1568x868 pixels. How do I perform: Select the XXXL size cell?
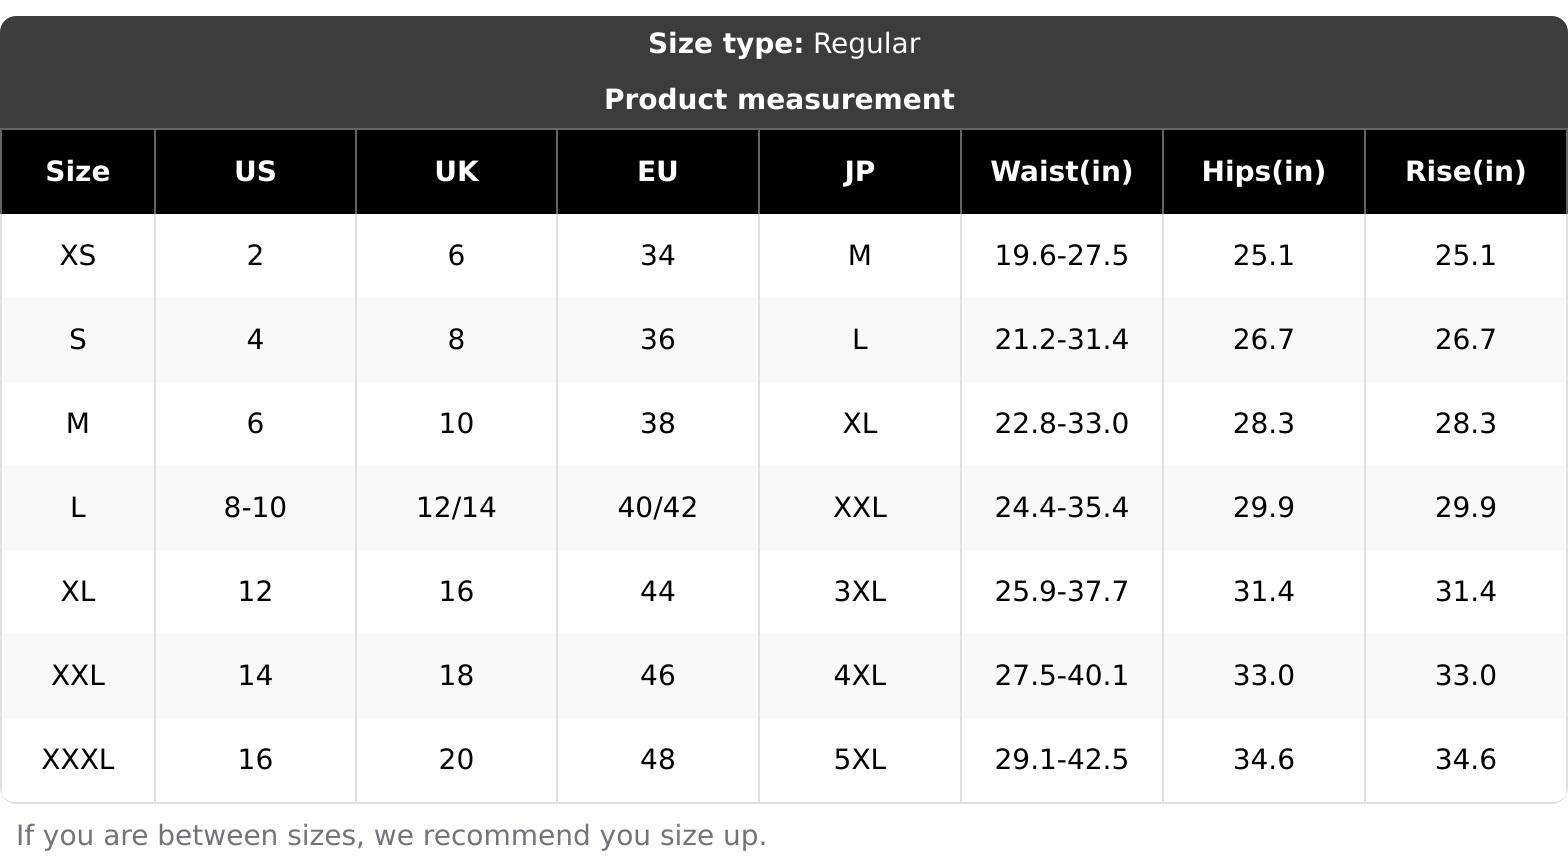click(78, 760)
